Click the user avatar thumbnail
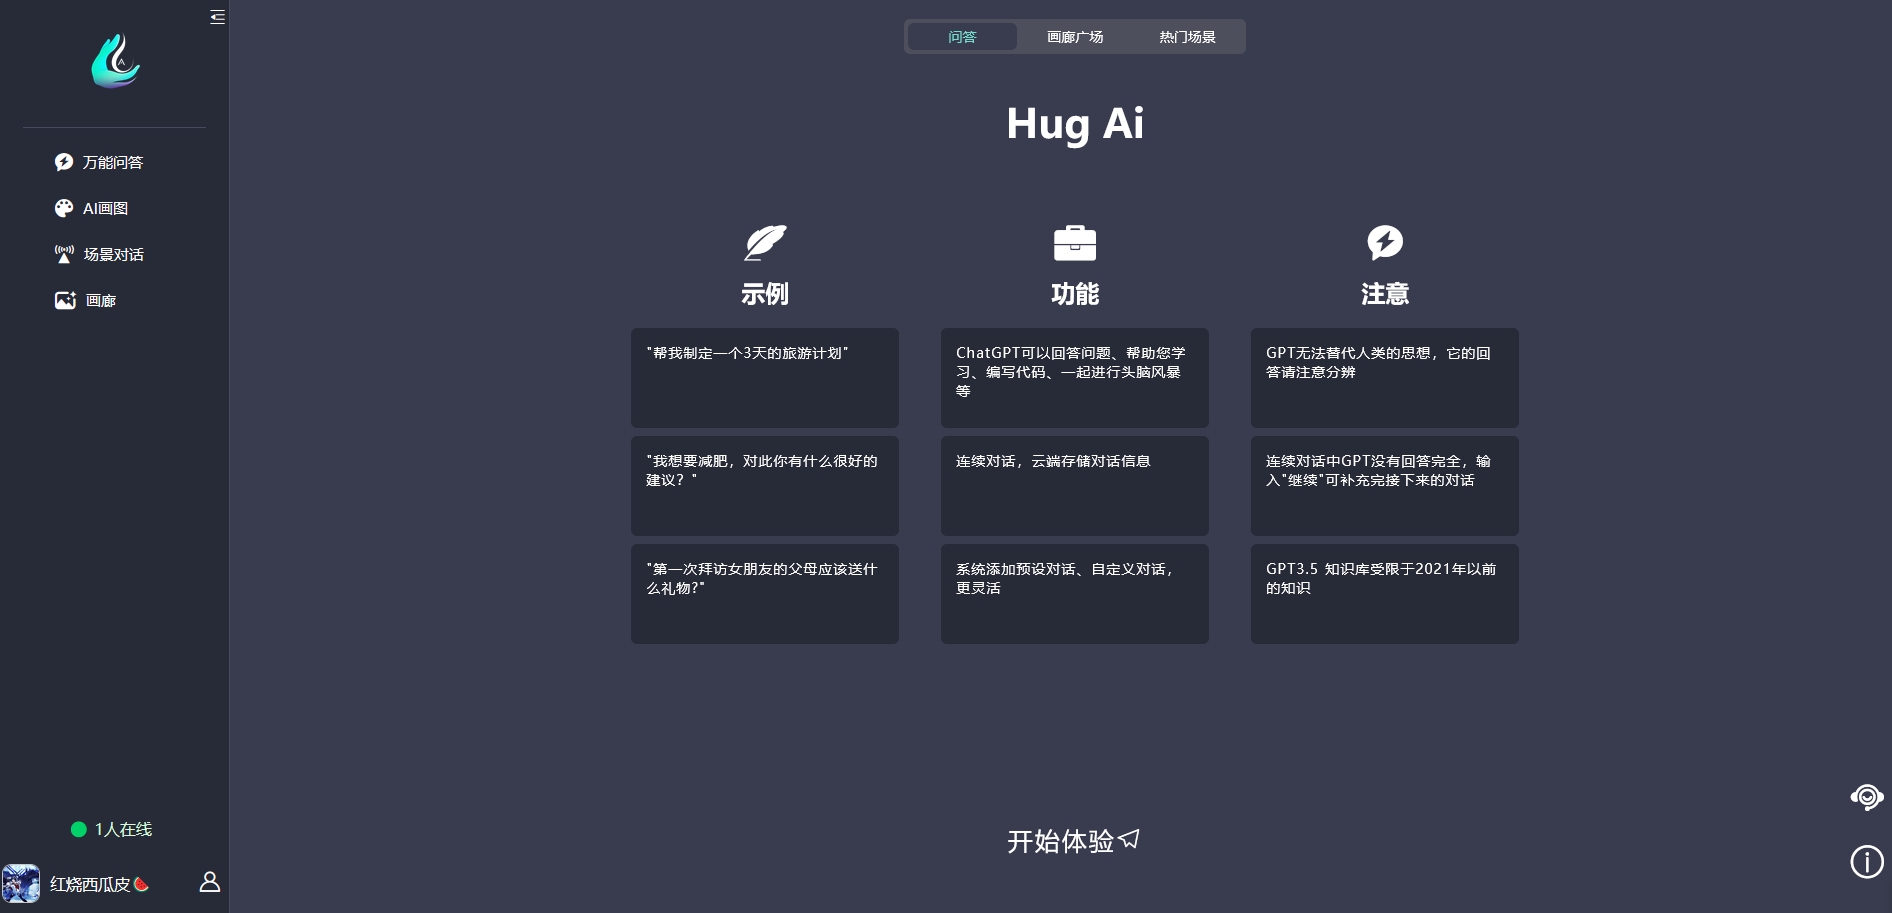The height and width of the screenshot is (913, 1892). coord(21,884)
